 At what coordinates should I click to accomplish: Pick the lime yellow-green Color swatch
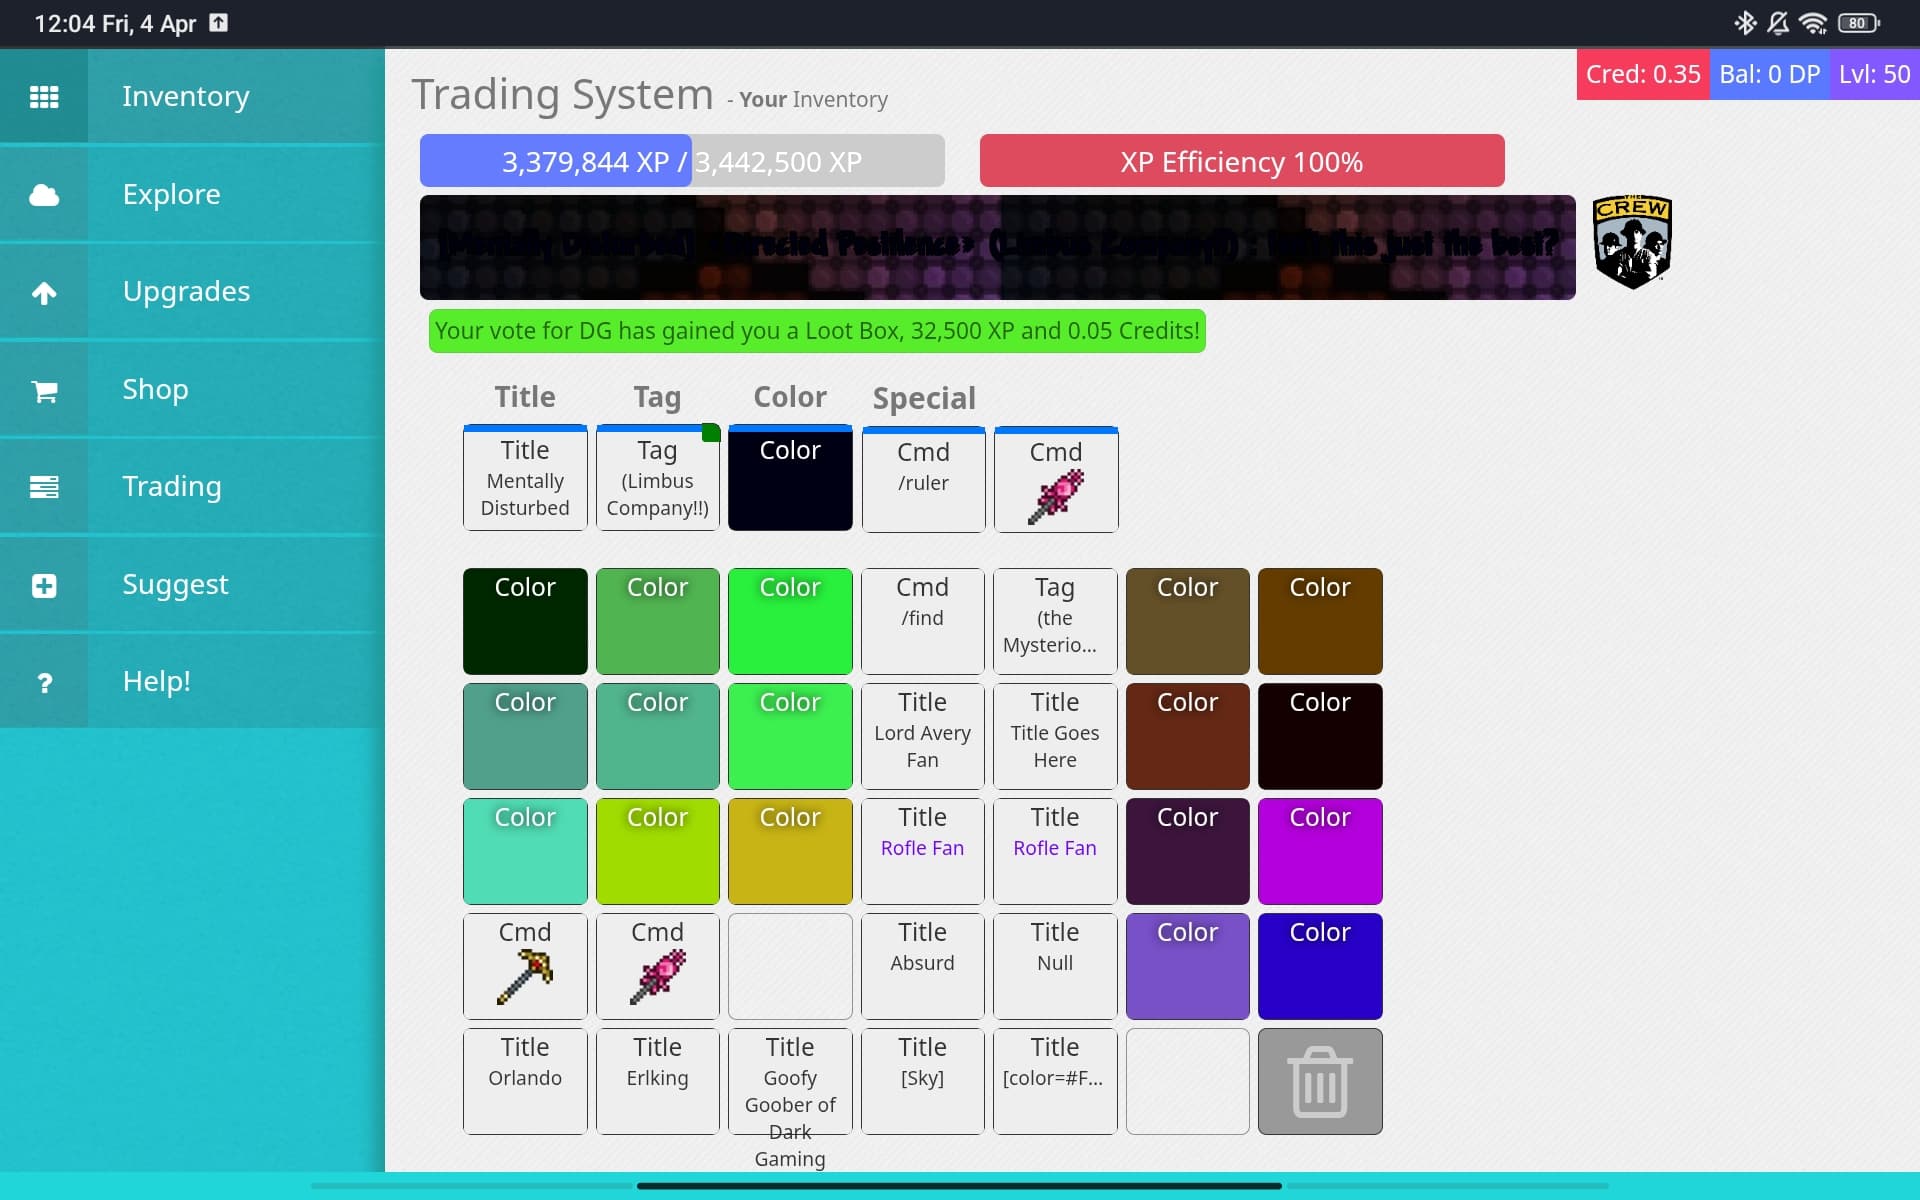pos(657,851)
